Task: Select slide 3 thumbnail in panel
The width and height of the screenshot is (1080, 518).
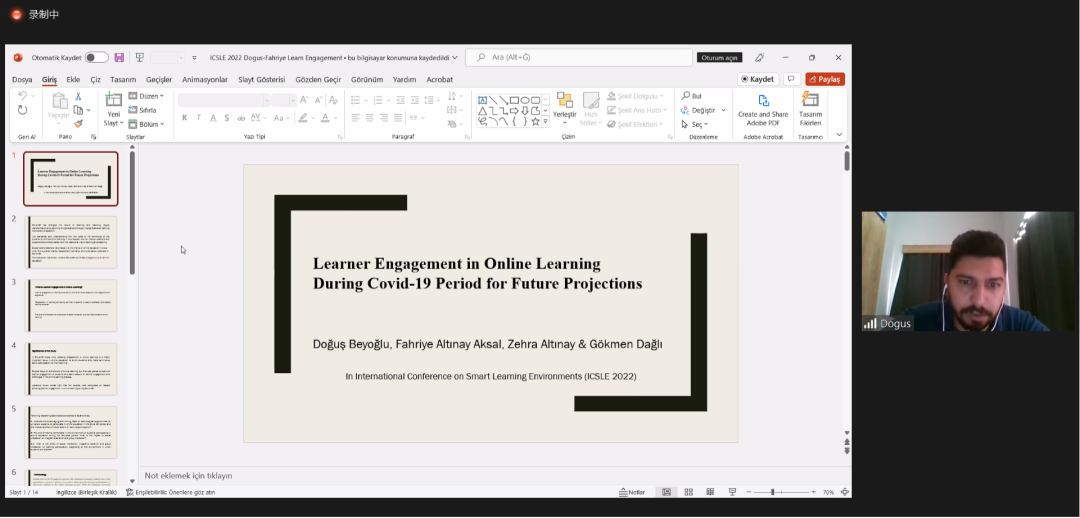Action: (71, 305)
